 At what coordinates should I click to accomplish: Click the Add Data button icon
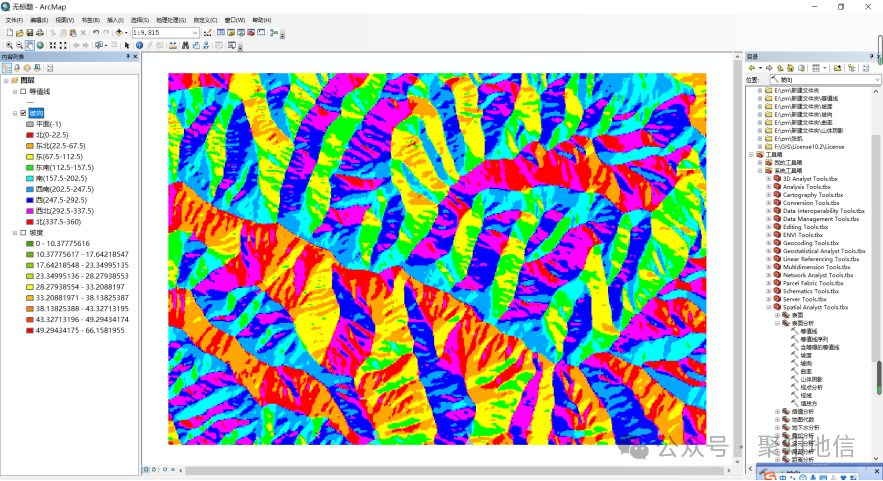(x=119, y=32)
